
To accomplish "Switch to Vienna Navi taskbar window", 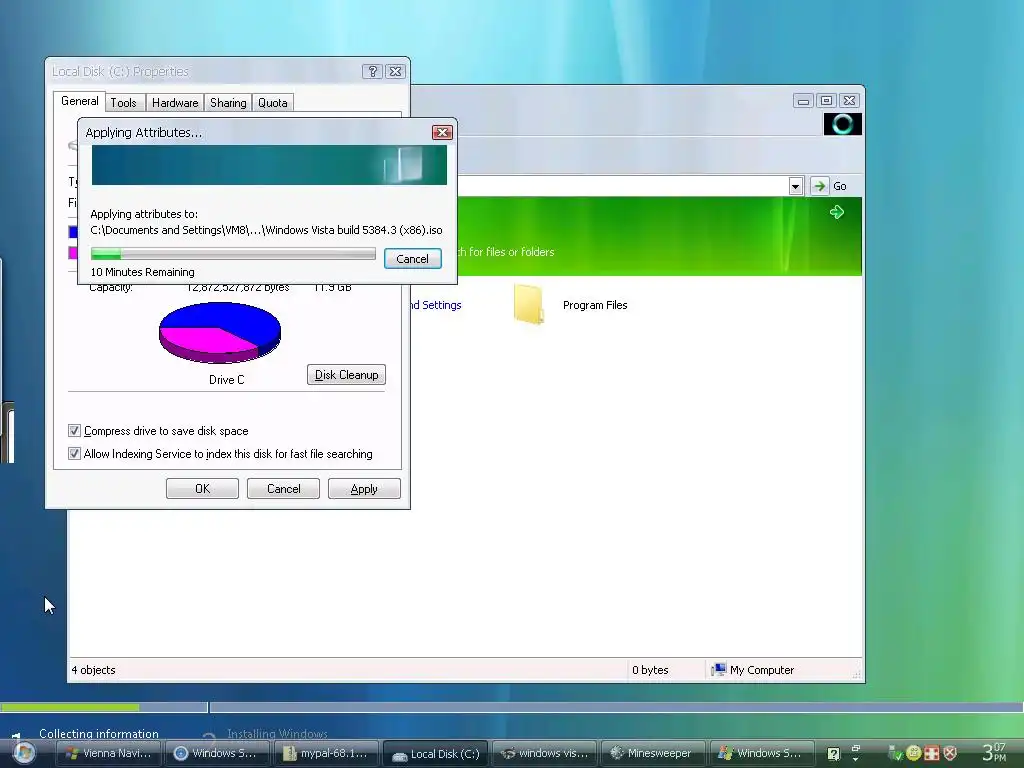I will tap(109, 753).
